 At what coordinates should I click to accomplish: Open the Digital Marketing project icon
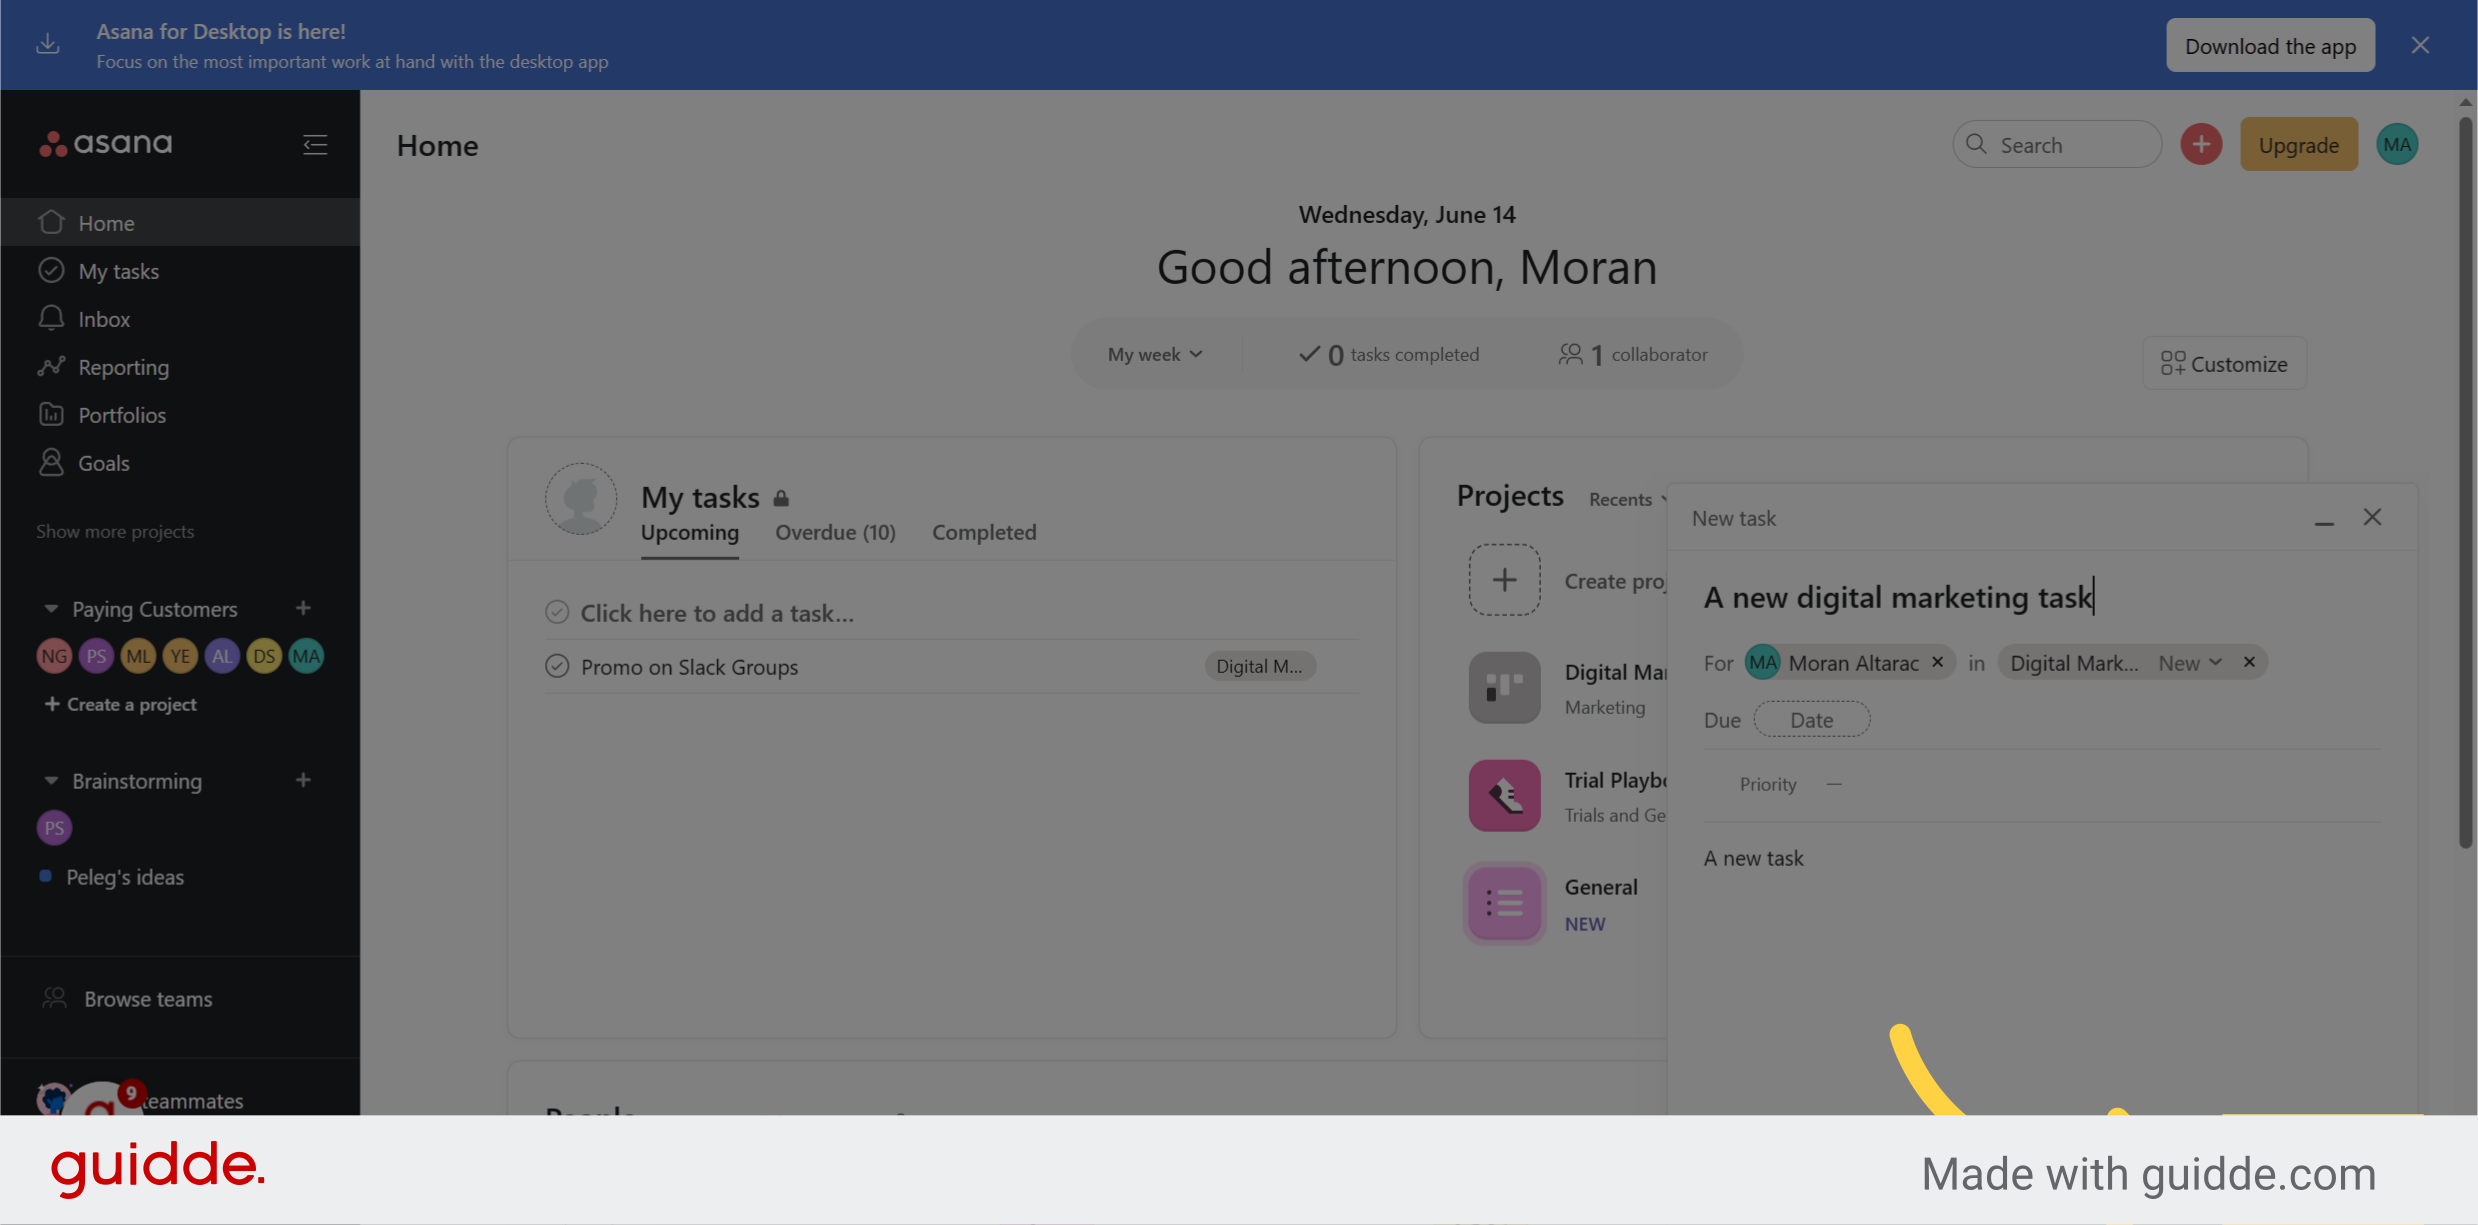coord(1504,687)
